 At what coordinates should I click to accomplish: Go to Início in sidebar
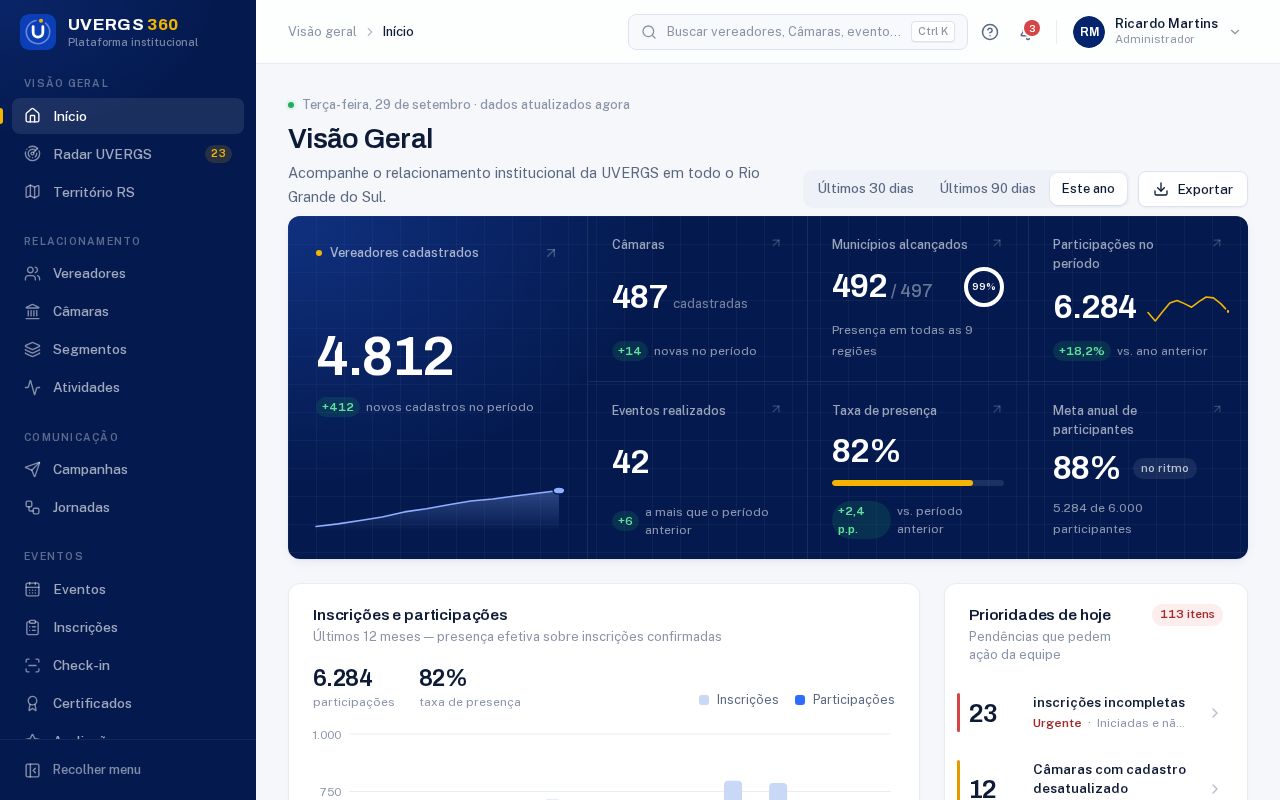128,116
